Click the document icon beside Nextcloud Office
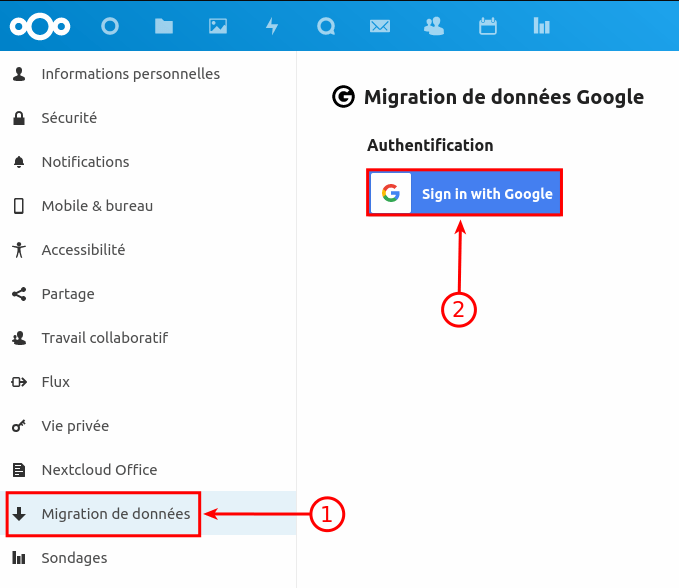Viewport: 679px width, 588px height. pyautogui.click(x=19, y=470)
